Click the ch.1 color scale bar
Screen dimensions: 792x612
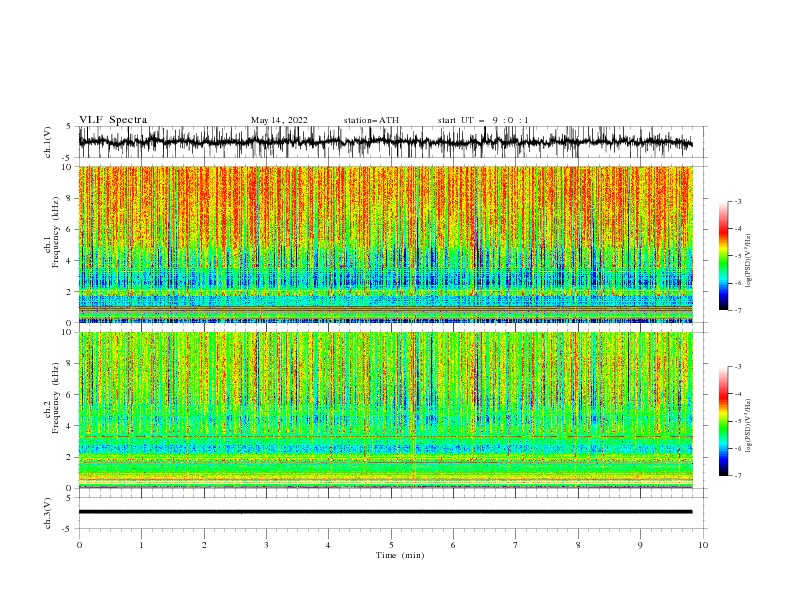tap(723, 256)
